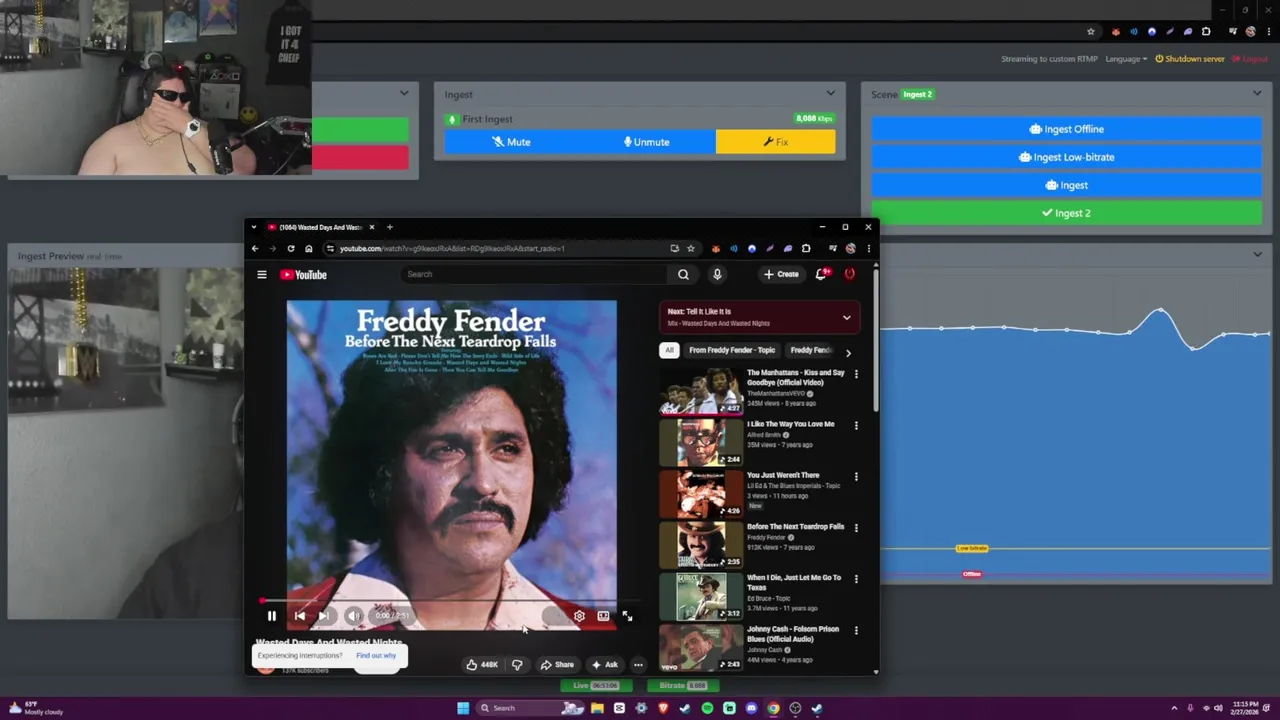Screen dimensions: 1280x720
Task: Search YouTube with voice microphone
Action: [717, 274]
